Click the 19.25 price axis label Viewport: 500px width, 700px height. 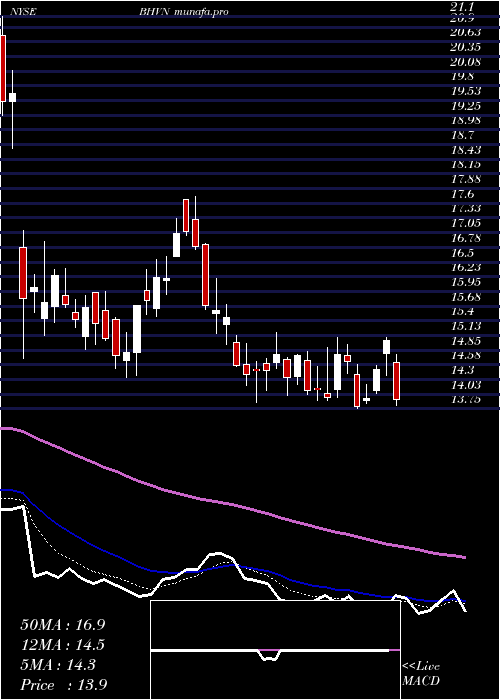[x=466, y=106]
